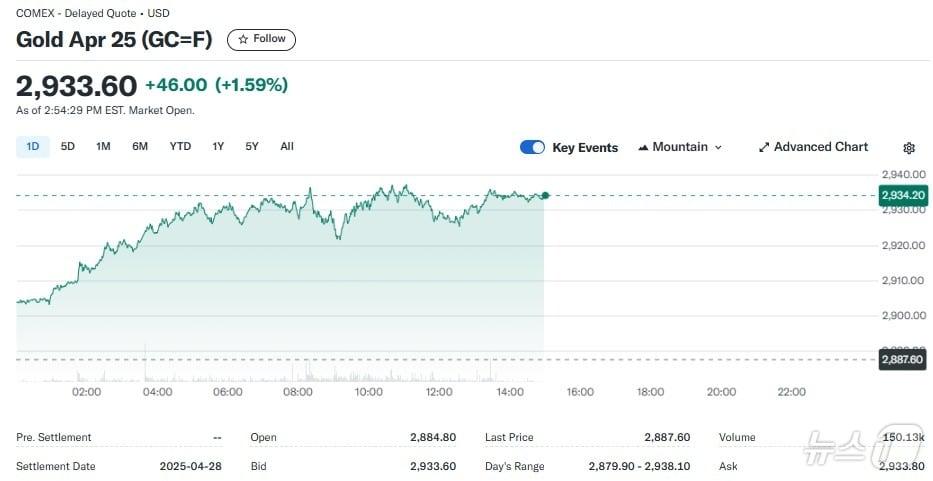Select the 1M range tab
This screenshot has height=481, width=933.
pyautogui.click(x=103, y=147)
